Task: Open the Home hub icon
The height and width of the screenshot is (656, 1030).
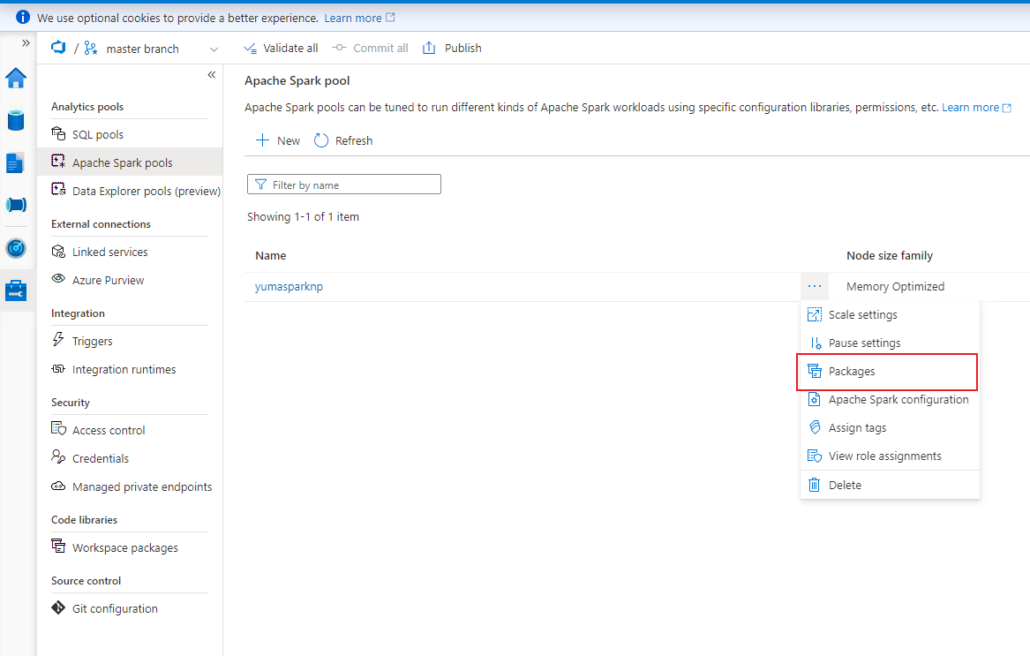Action: click(x=16, y=78)
